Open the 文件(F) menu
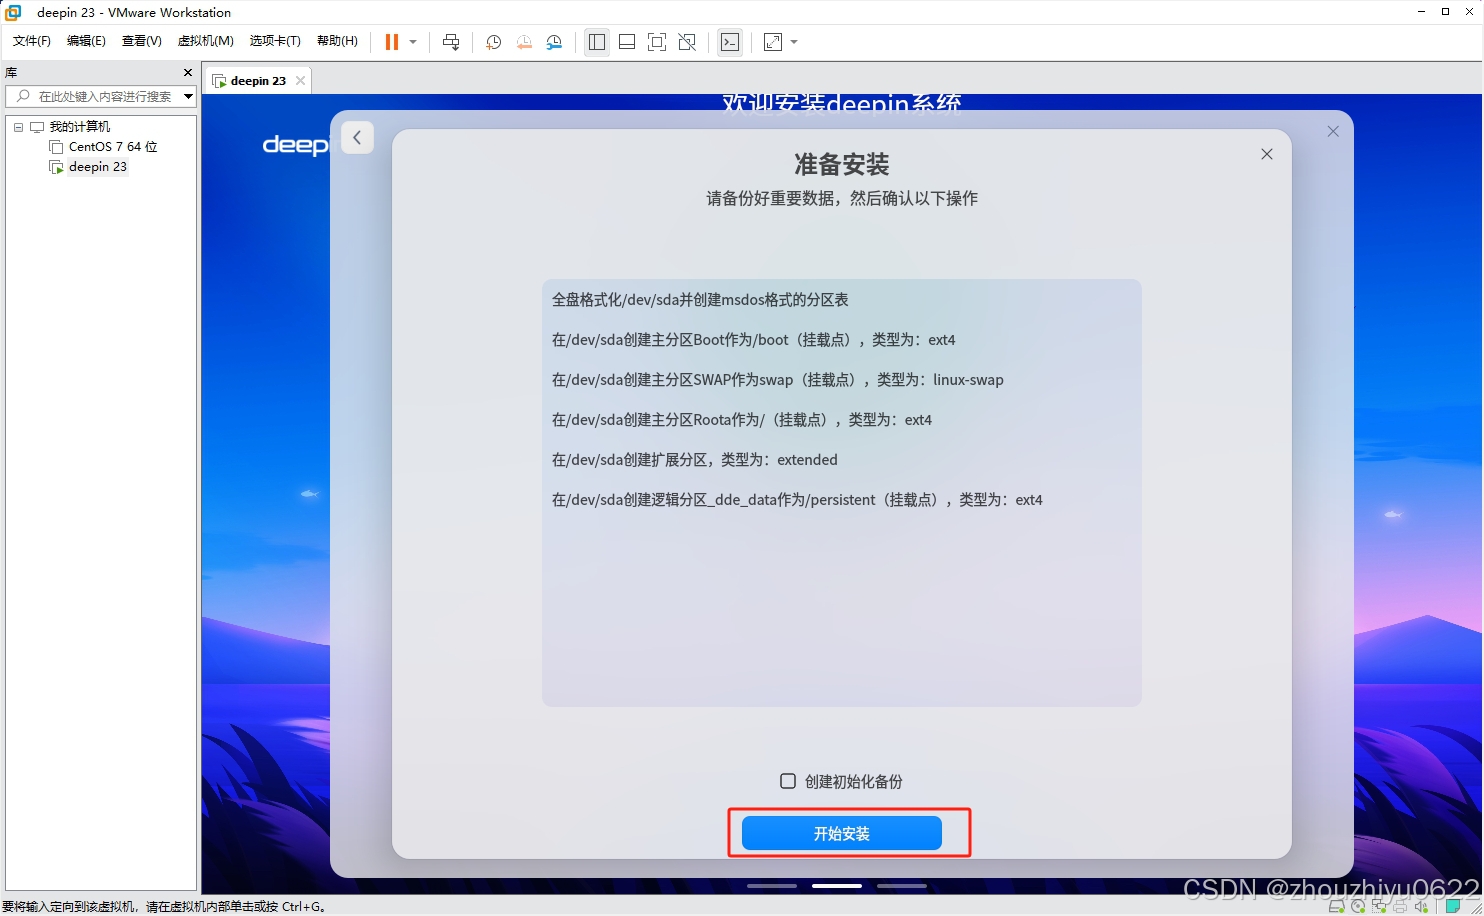 pos(32,41)
